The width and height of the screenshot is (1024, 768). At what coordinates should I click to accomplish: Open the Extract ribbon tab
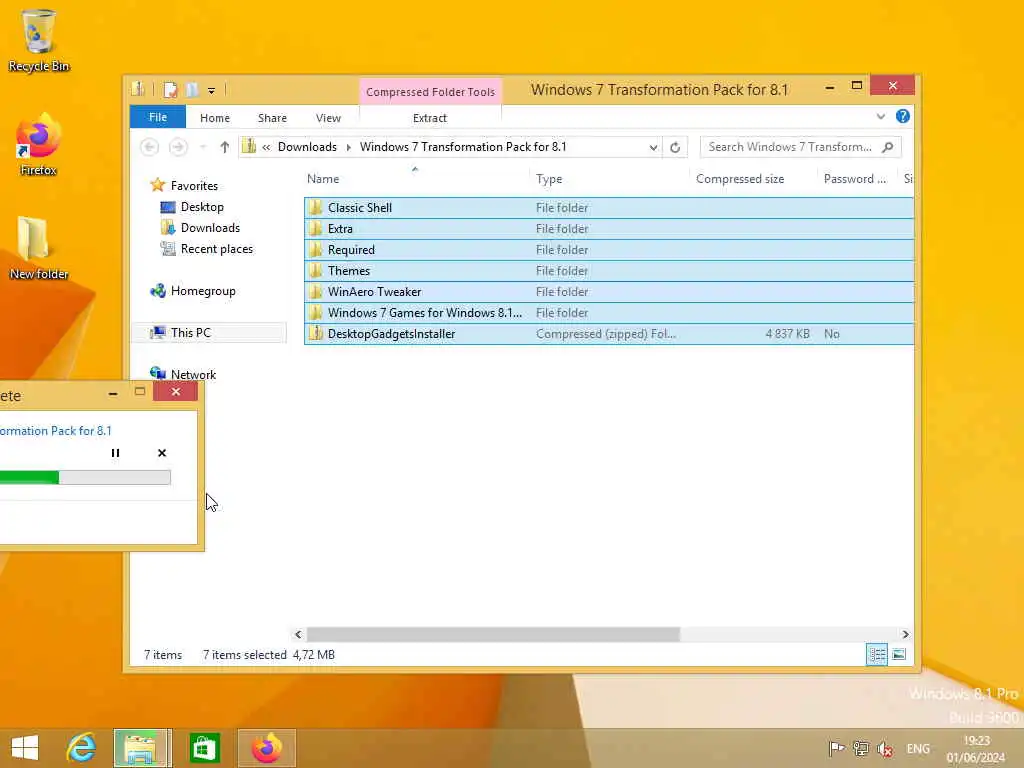click(430, 118)
